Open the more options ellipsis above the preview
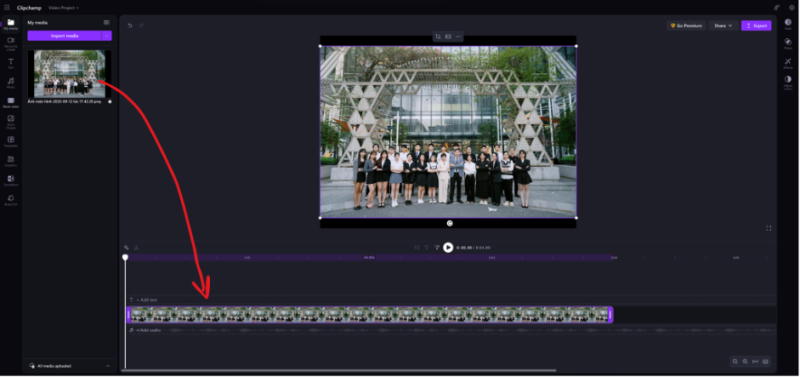 click(x=458, y=36)
